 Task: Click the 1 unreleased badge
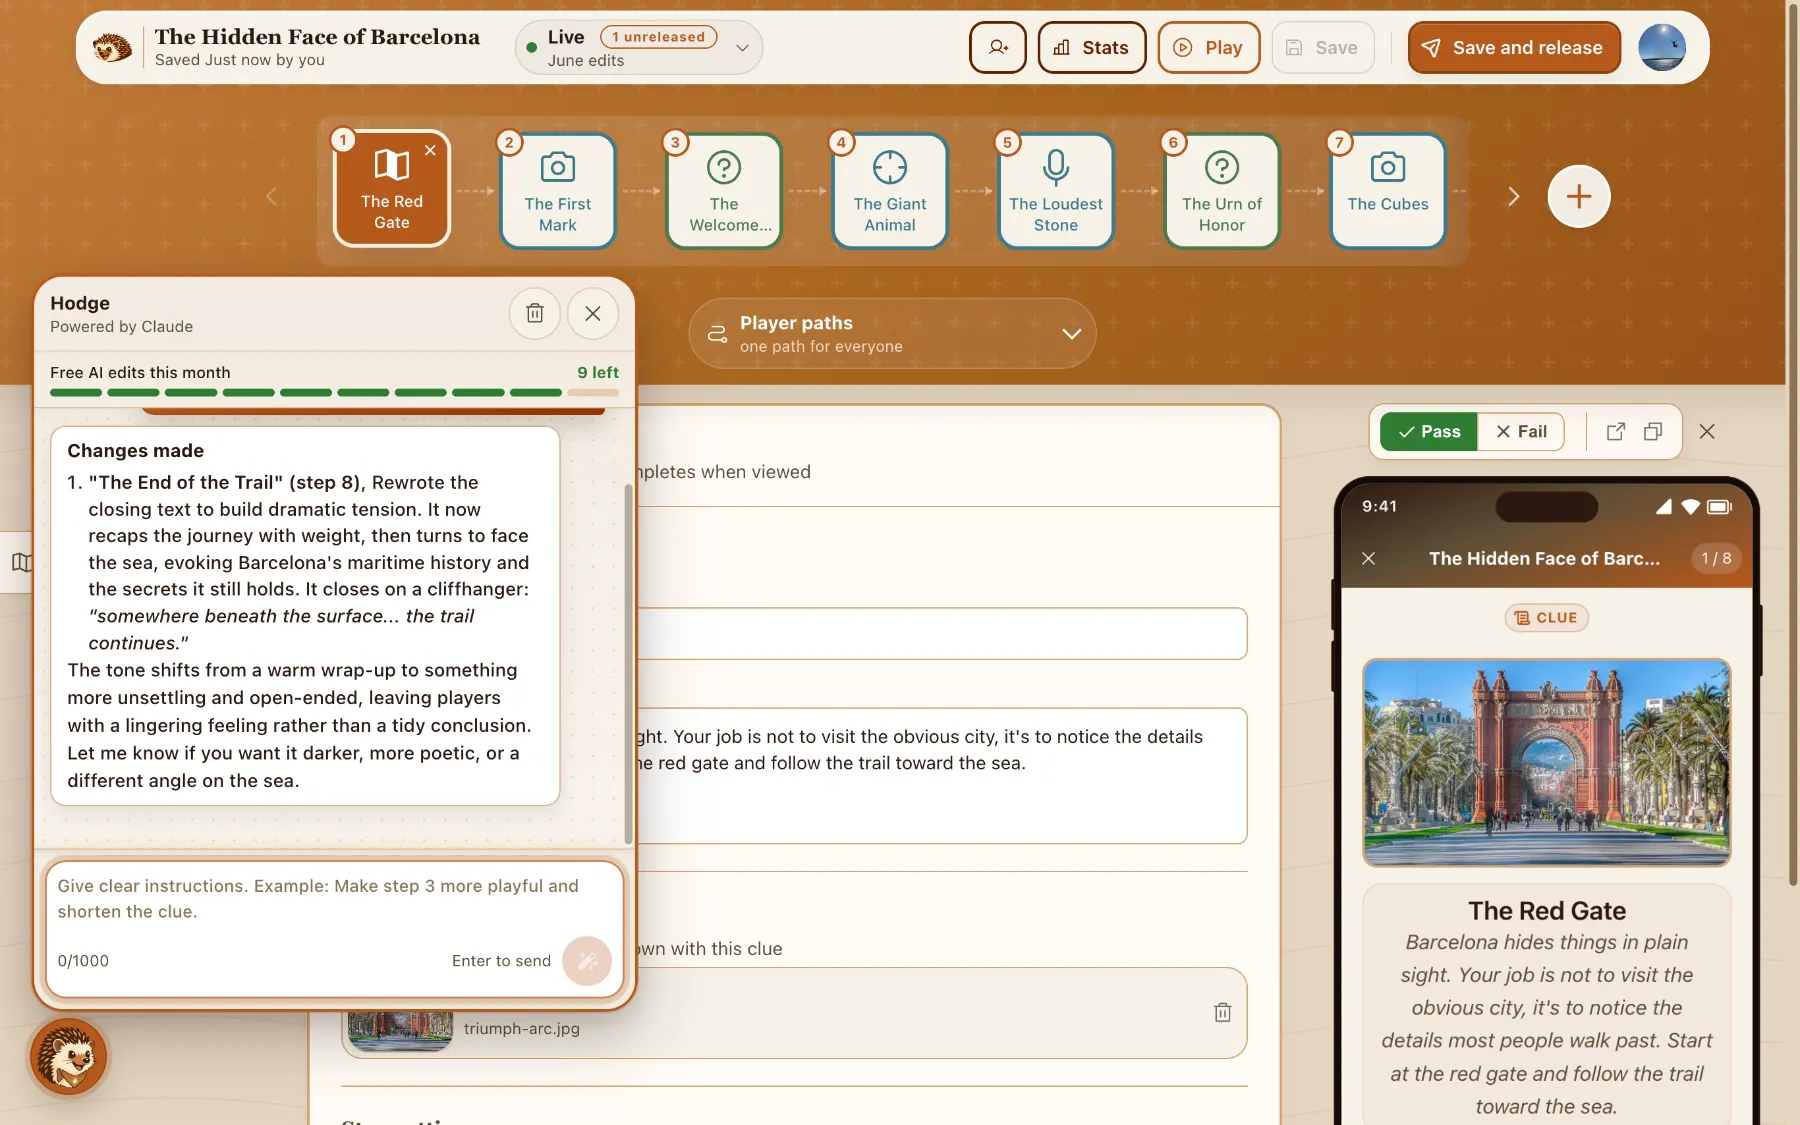pos(658,37)
